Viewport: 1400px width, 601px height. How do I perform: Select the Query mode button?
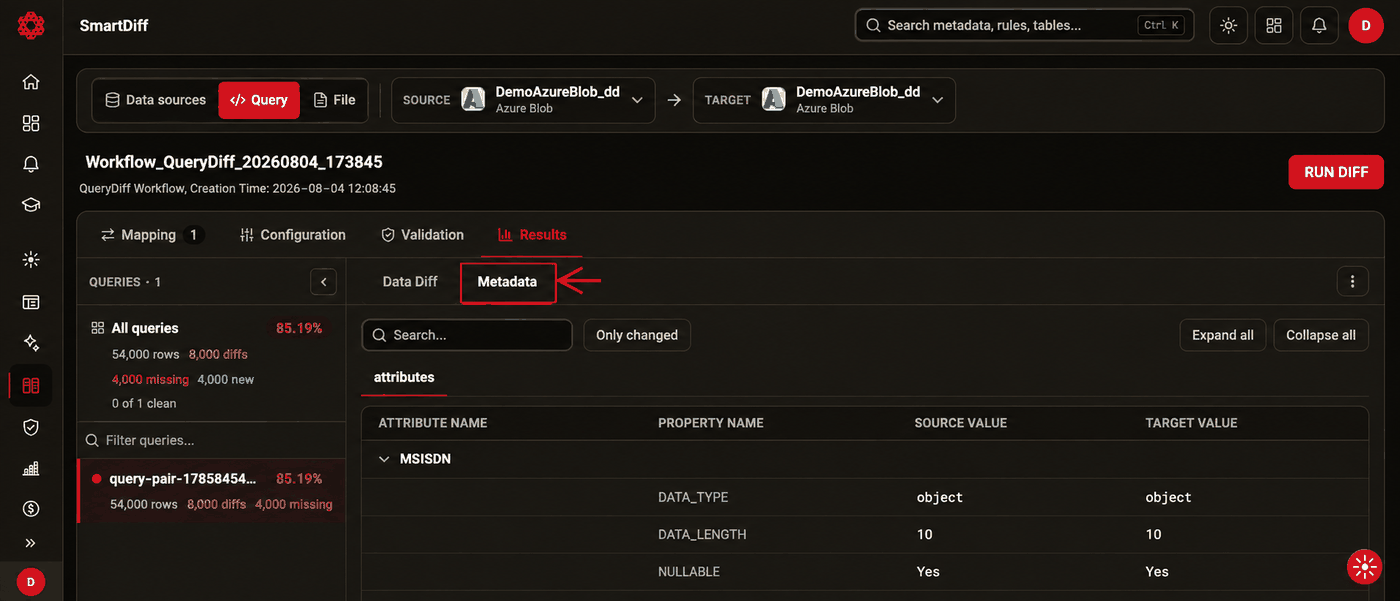pos(259,100)
